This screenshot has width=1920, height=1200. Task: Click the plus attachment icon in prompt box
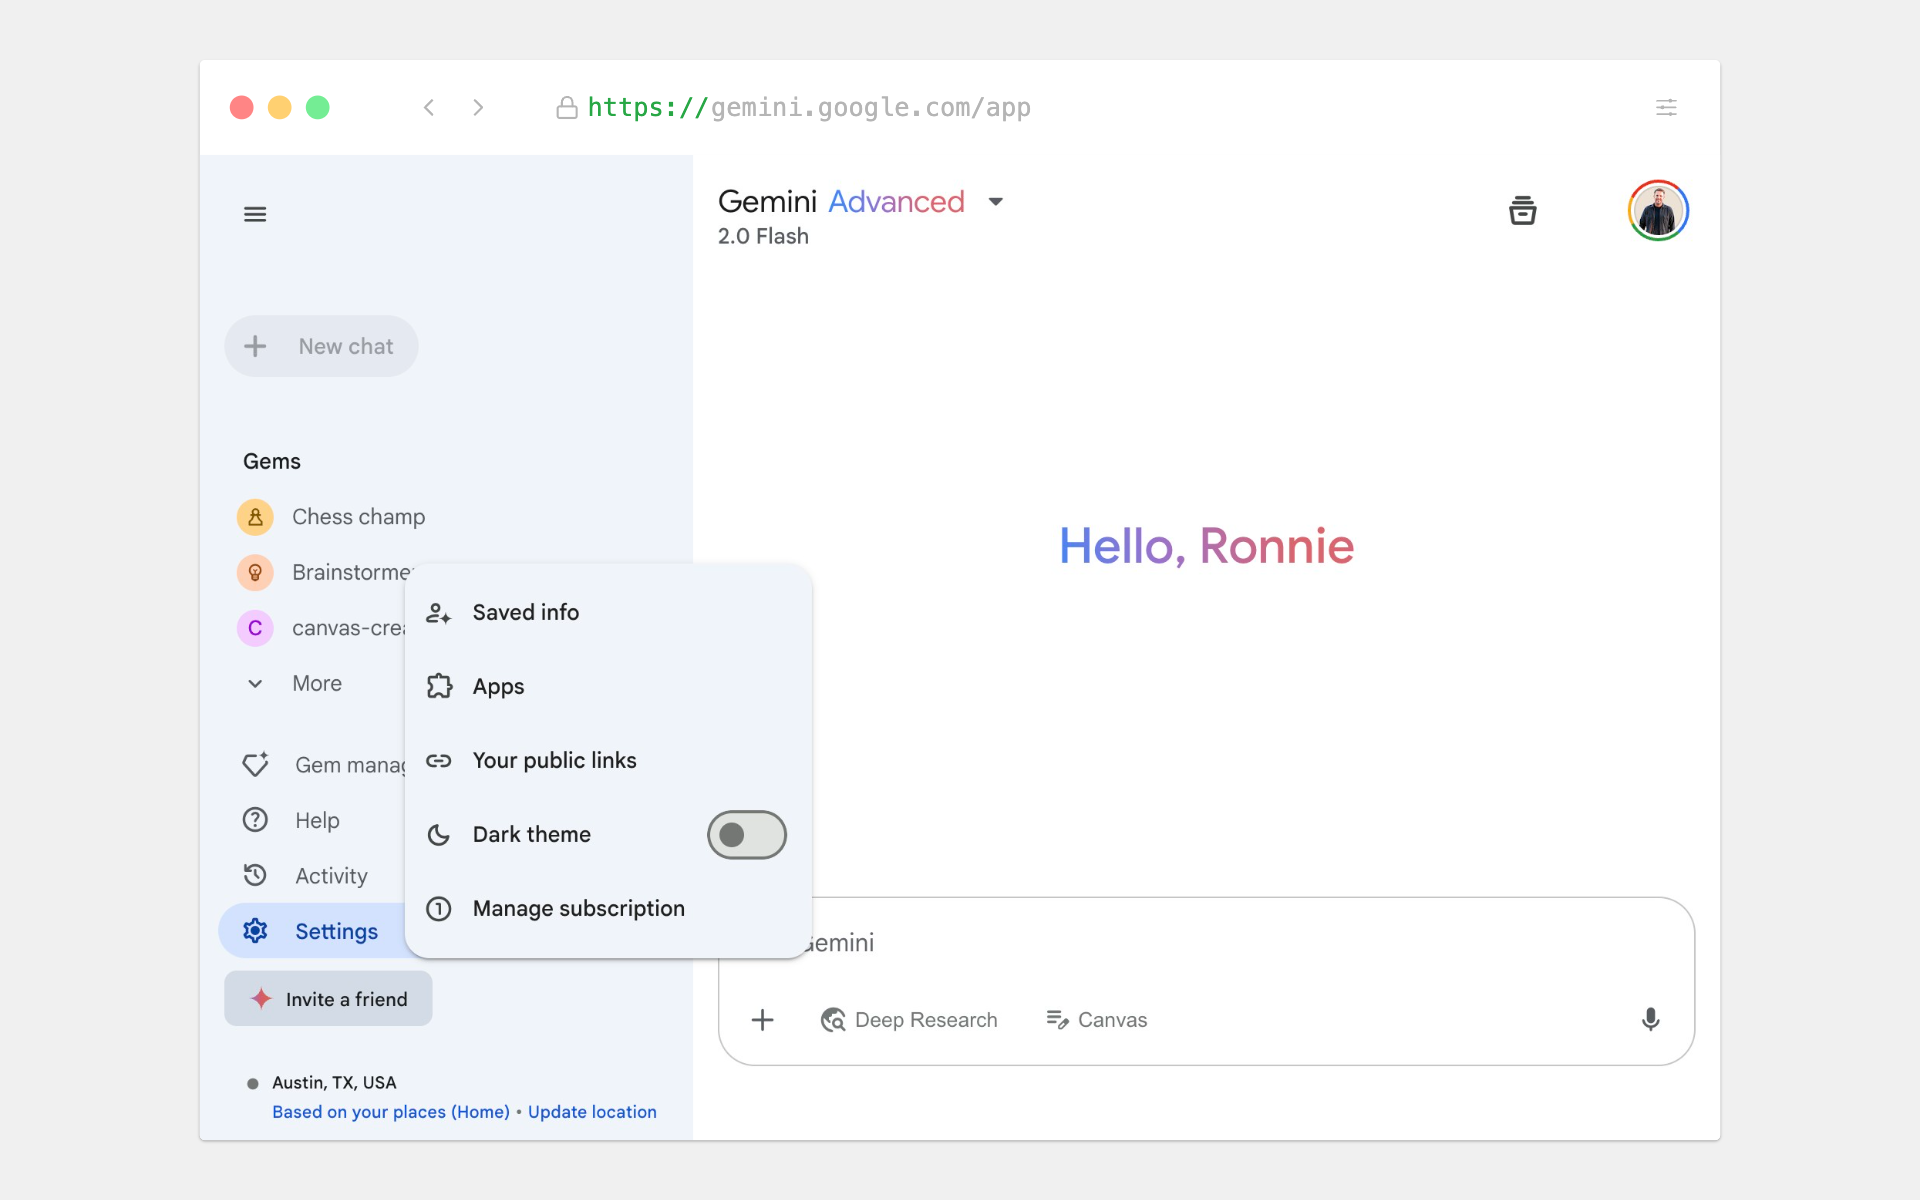tap(762, 1019)
